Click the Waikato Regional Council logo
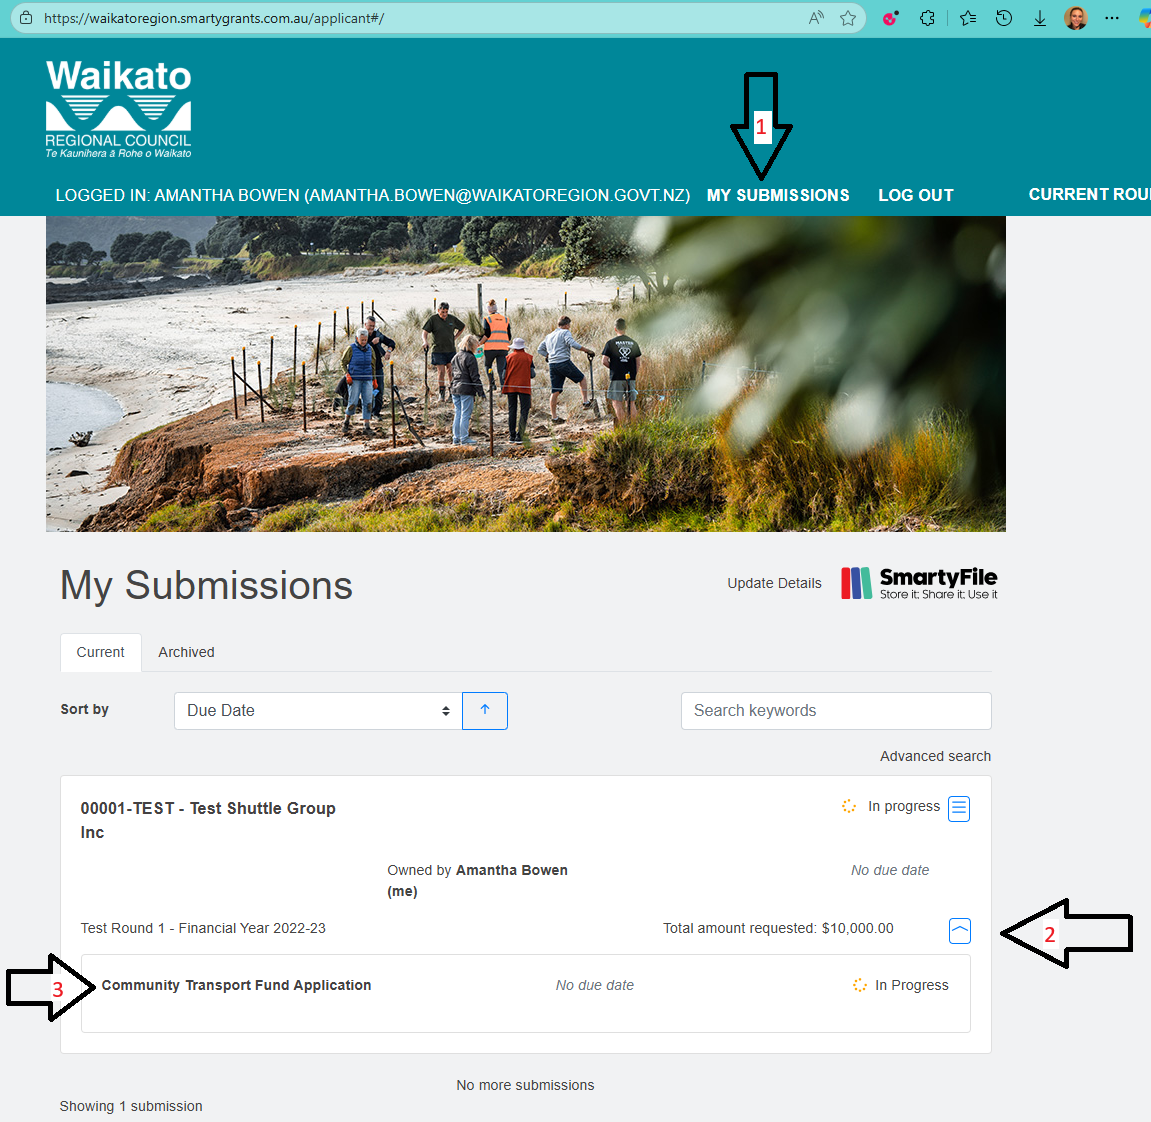 tap(118, 109)
